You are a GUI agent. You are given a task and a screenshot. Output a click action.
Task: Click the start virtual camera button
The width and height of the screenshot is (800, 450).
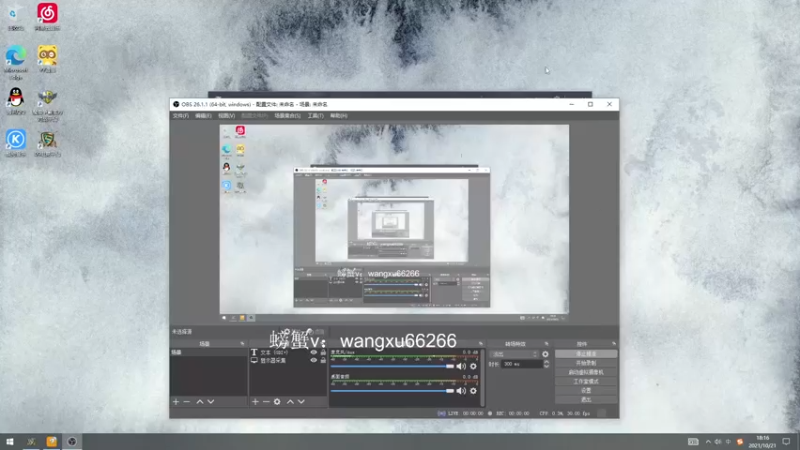[x=586, y=372]
